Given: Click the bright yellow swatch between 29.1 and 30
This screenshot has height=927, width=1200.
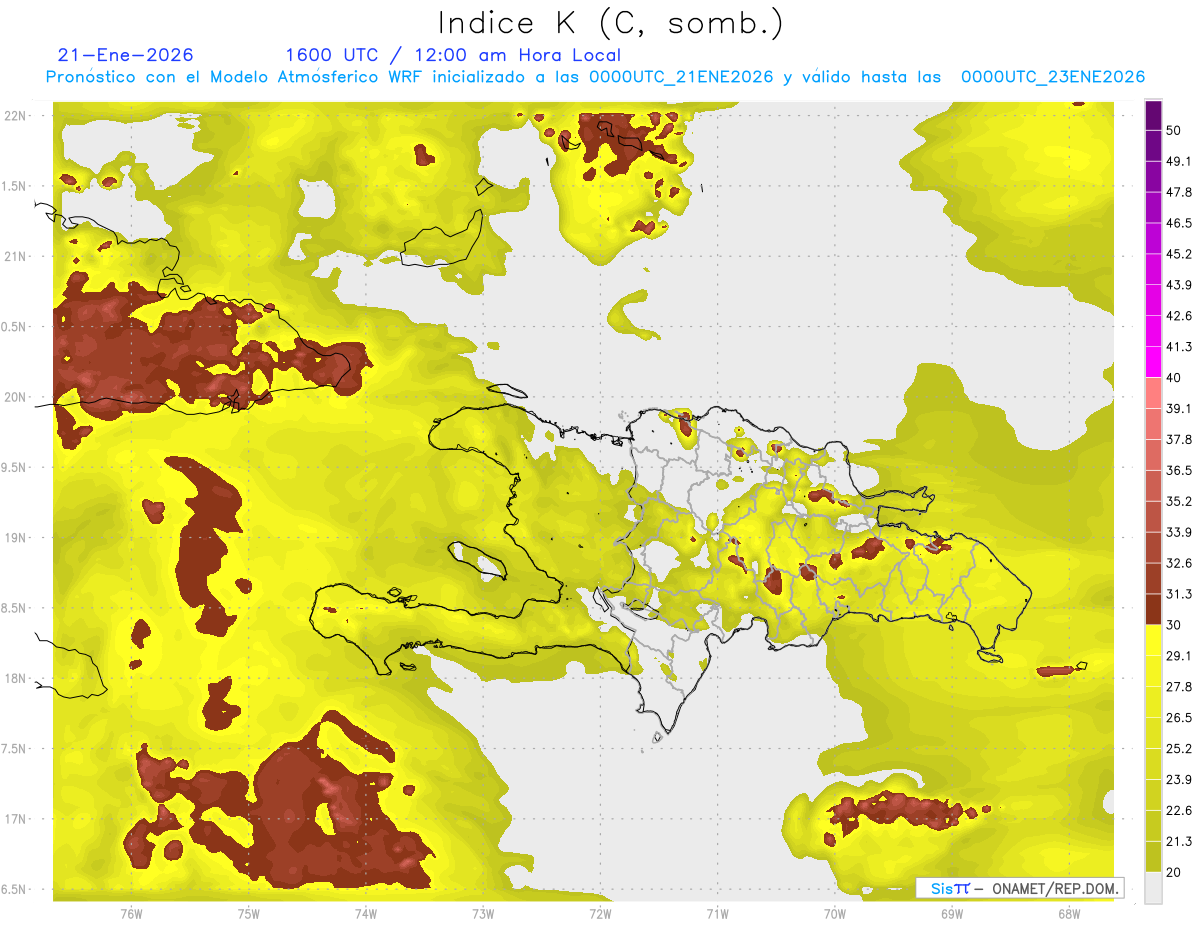Looking at the screenshot, I should 1153,640.
